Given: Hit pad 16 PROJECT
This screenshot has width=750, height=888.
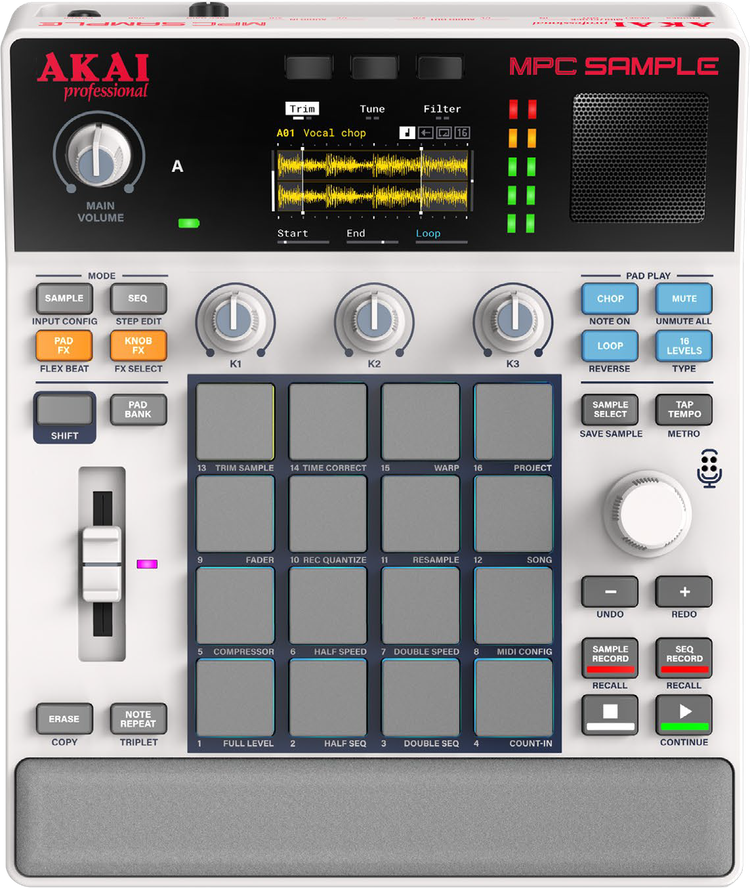Looking at the screenshot, I should [x=513, y=422].
